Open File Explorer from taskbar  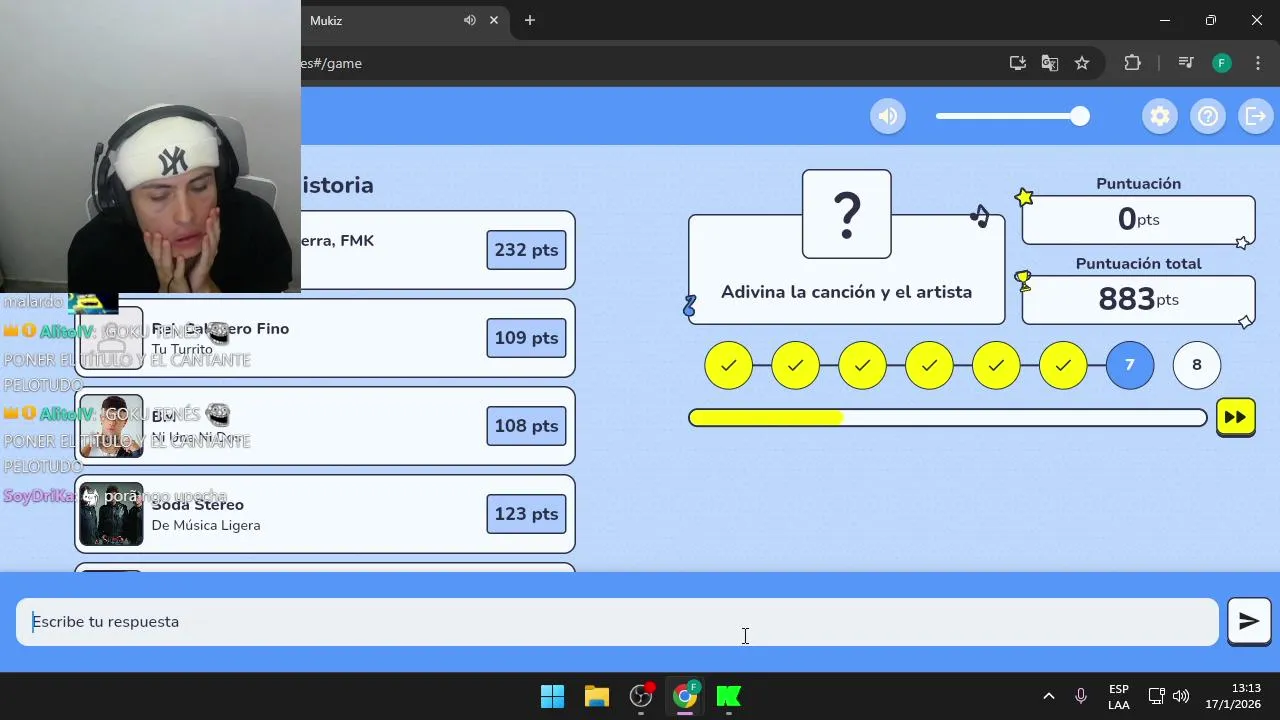[x=597, y=696]
